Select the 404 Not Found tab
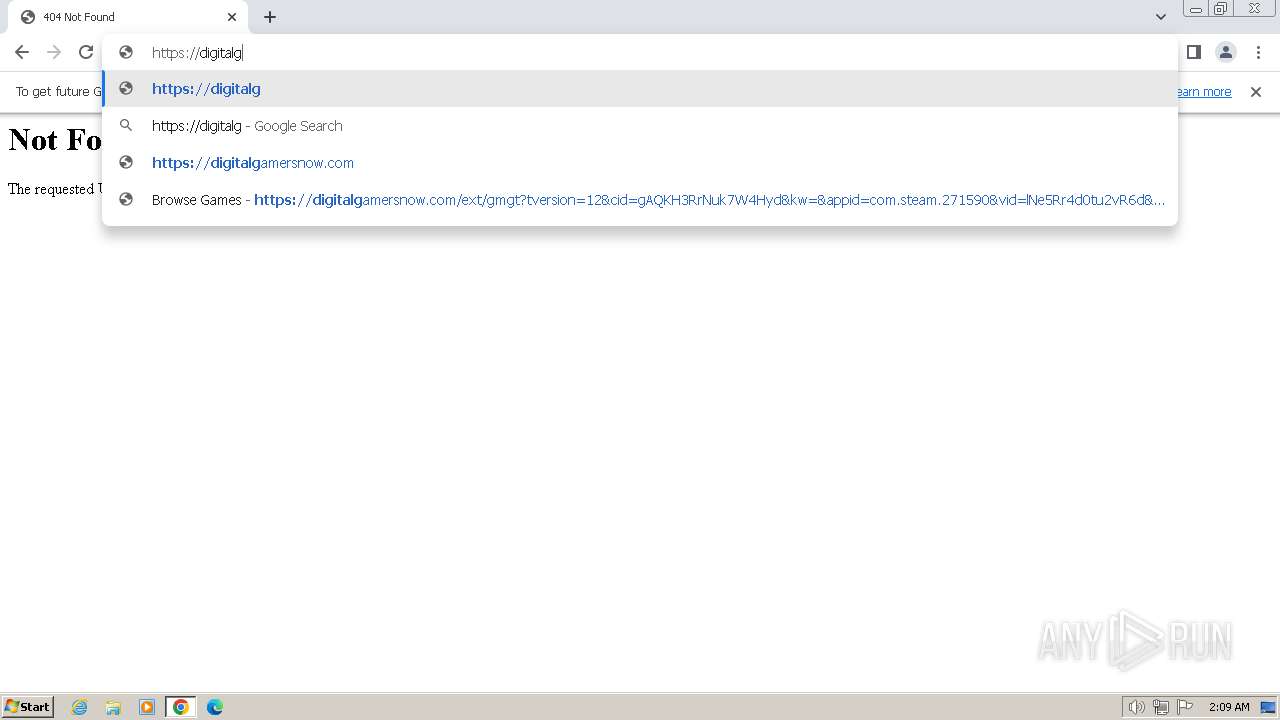The image size is (1280, 720). 127,17
